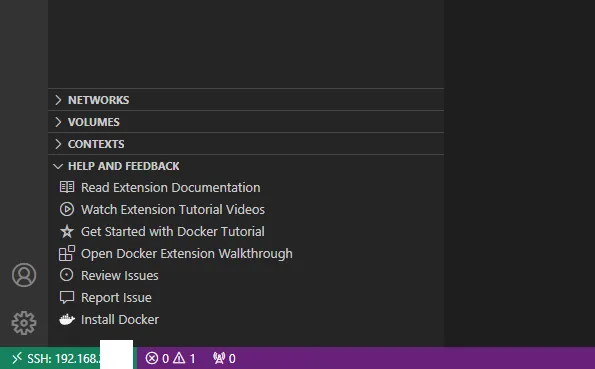Click the play icon beside Watch Extension Tutorial Videos
Screen dimensions: 595x369
(67, 209)
